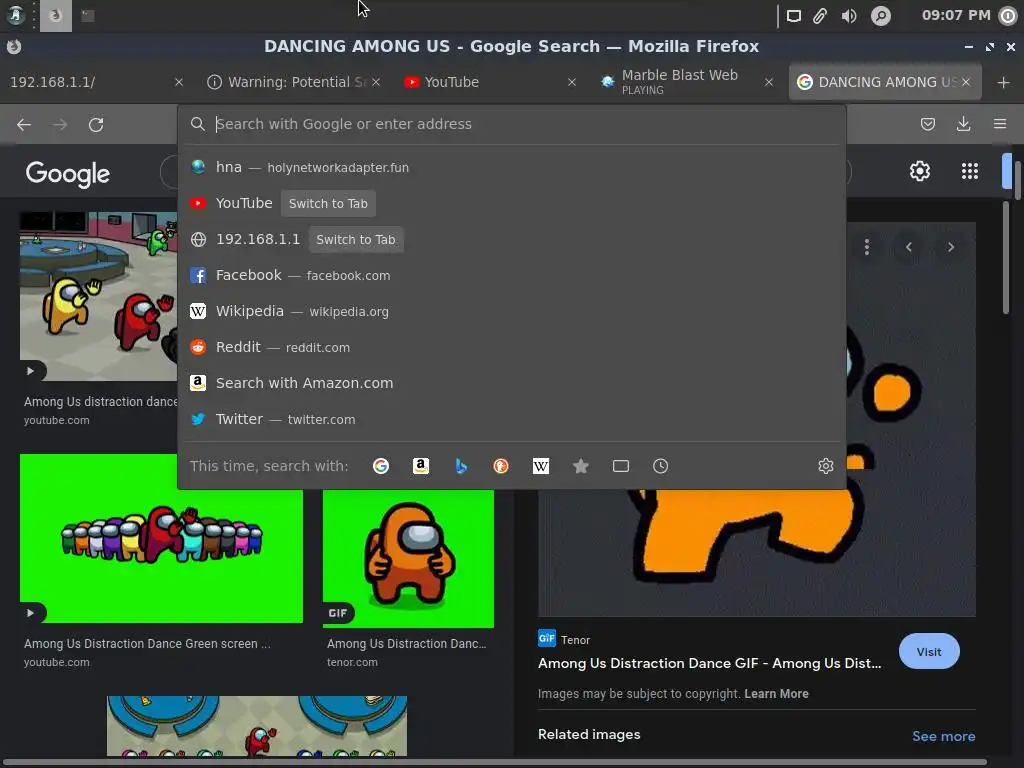Click Switch to Tab for 192.168.1.1
This screenshot has width=1024, height=768.
[x=355, y=240]
